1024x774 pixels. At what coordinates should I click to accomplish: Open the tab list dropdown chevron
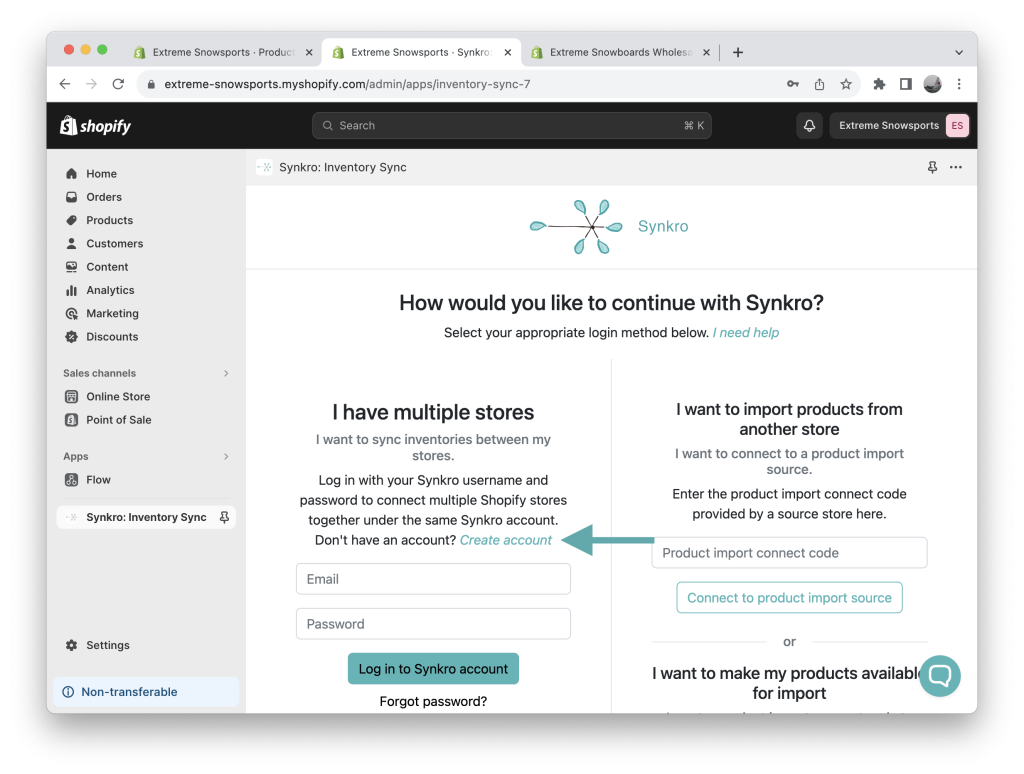tap(959, 52)
